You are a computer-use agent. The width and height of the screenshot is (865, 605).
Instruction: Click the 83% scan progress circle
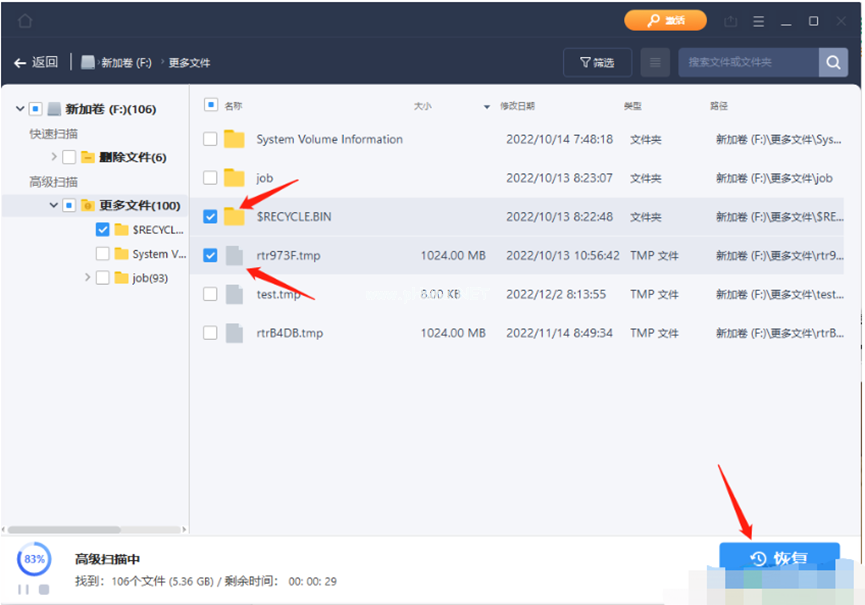coord(34,558)
